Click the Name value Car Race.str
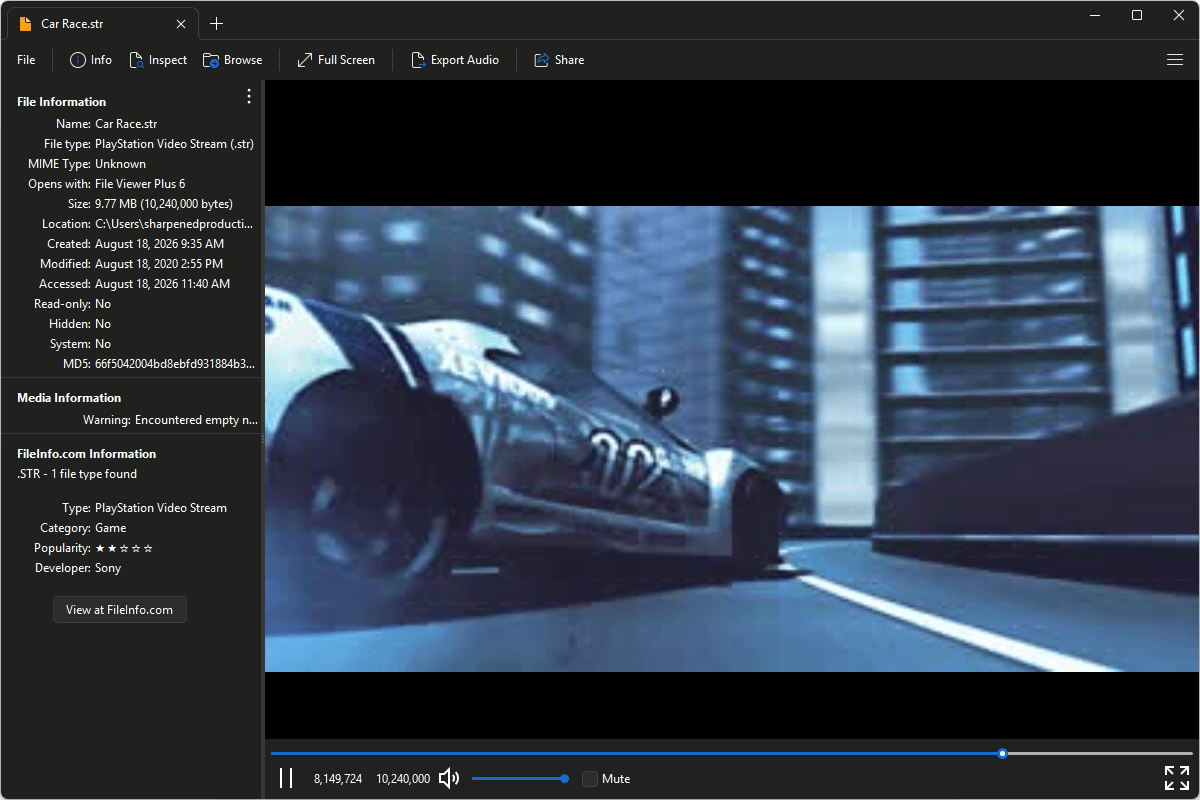 pos(126,124)
